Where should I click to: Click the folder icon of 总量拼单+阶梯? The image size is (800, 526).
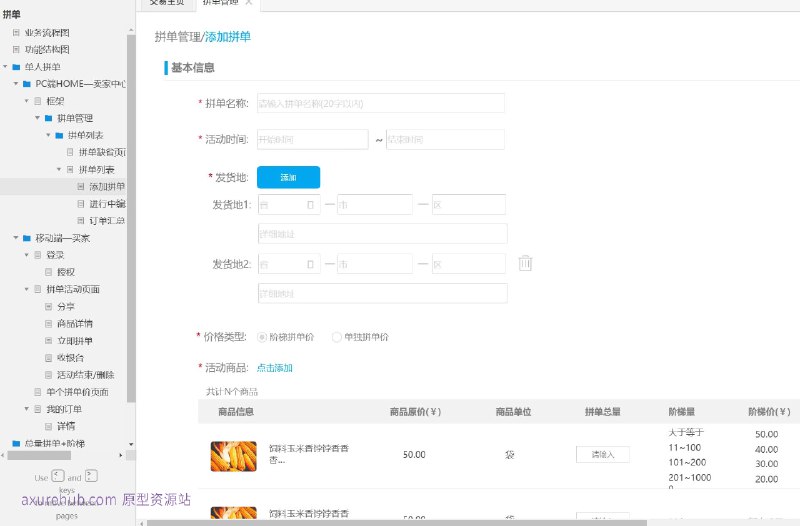click(16, 443)
